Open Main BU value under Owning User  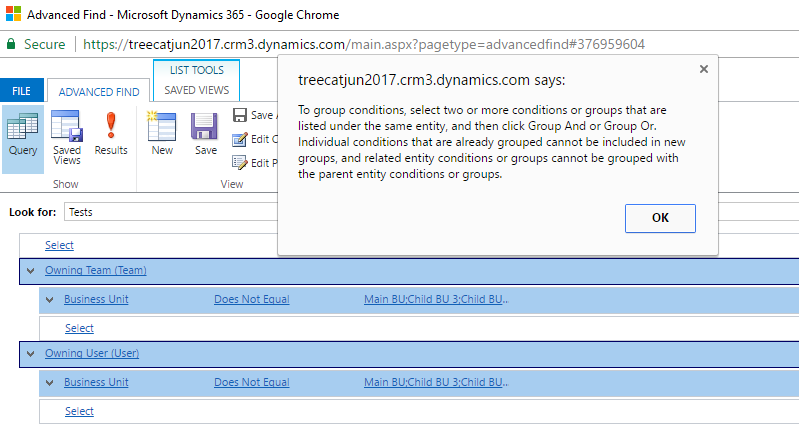click(436, 382)
